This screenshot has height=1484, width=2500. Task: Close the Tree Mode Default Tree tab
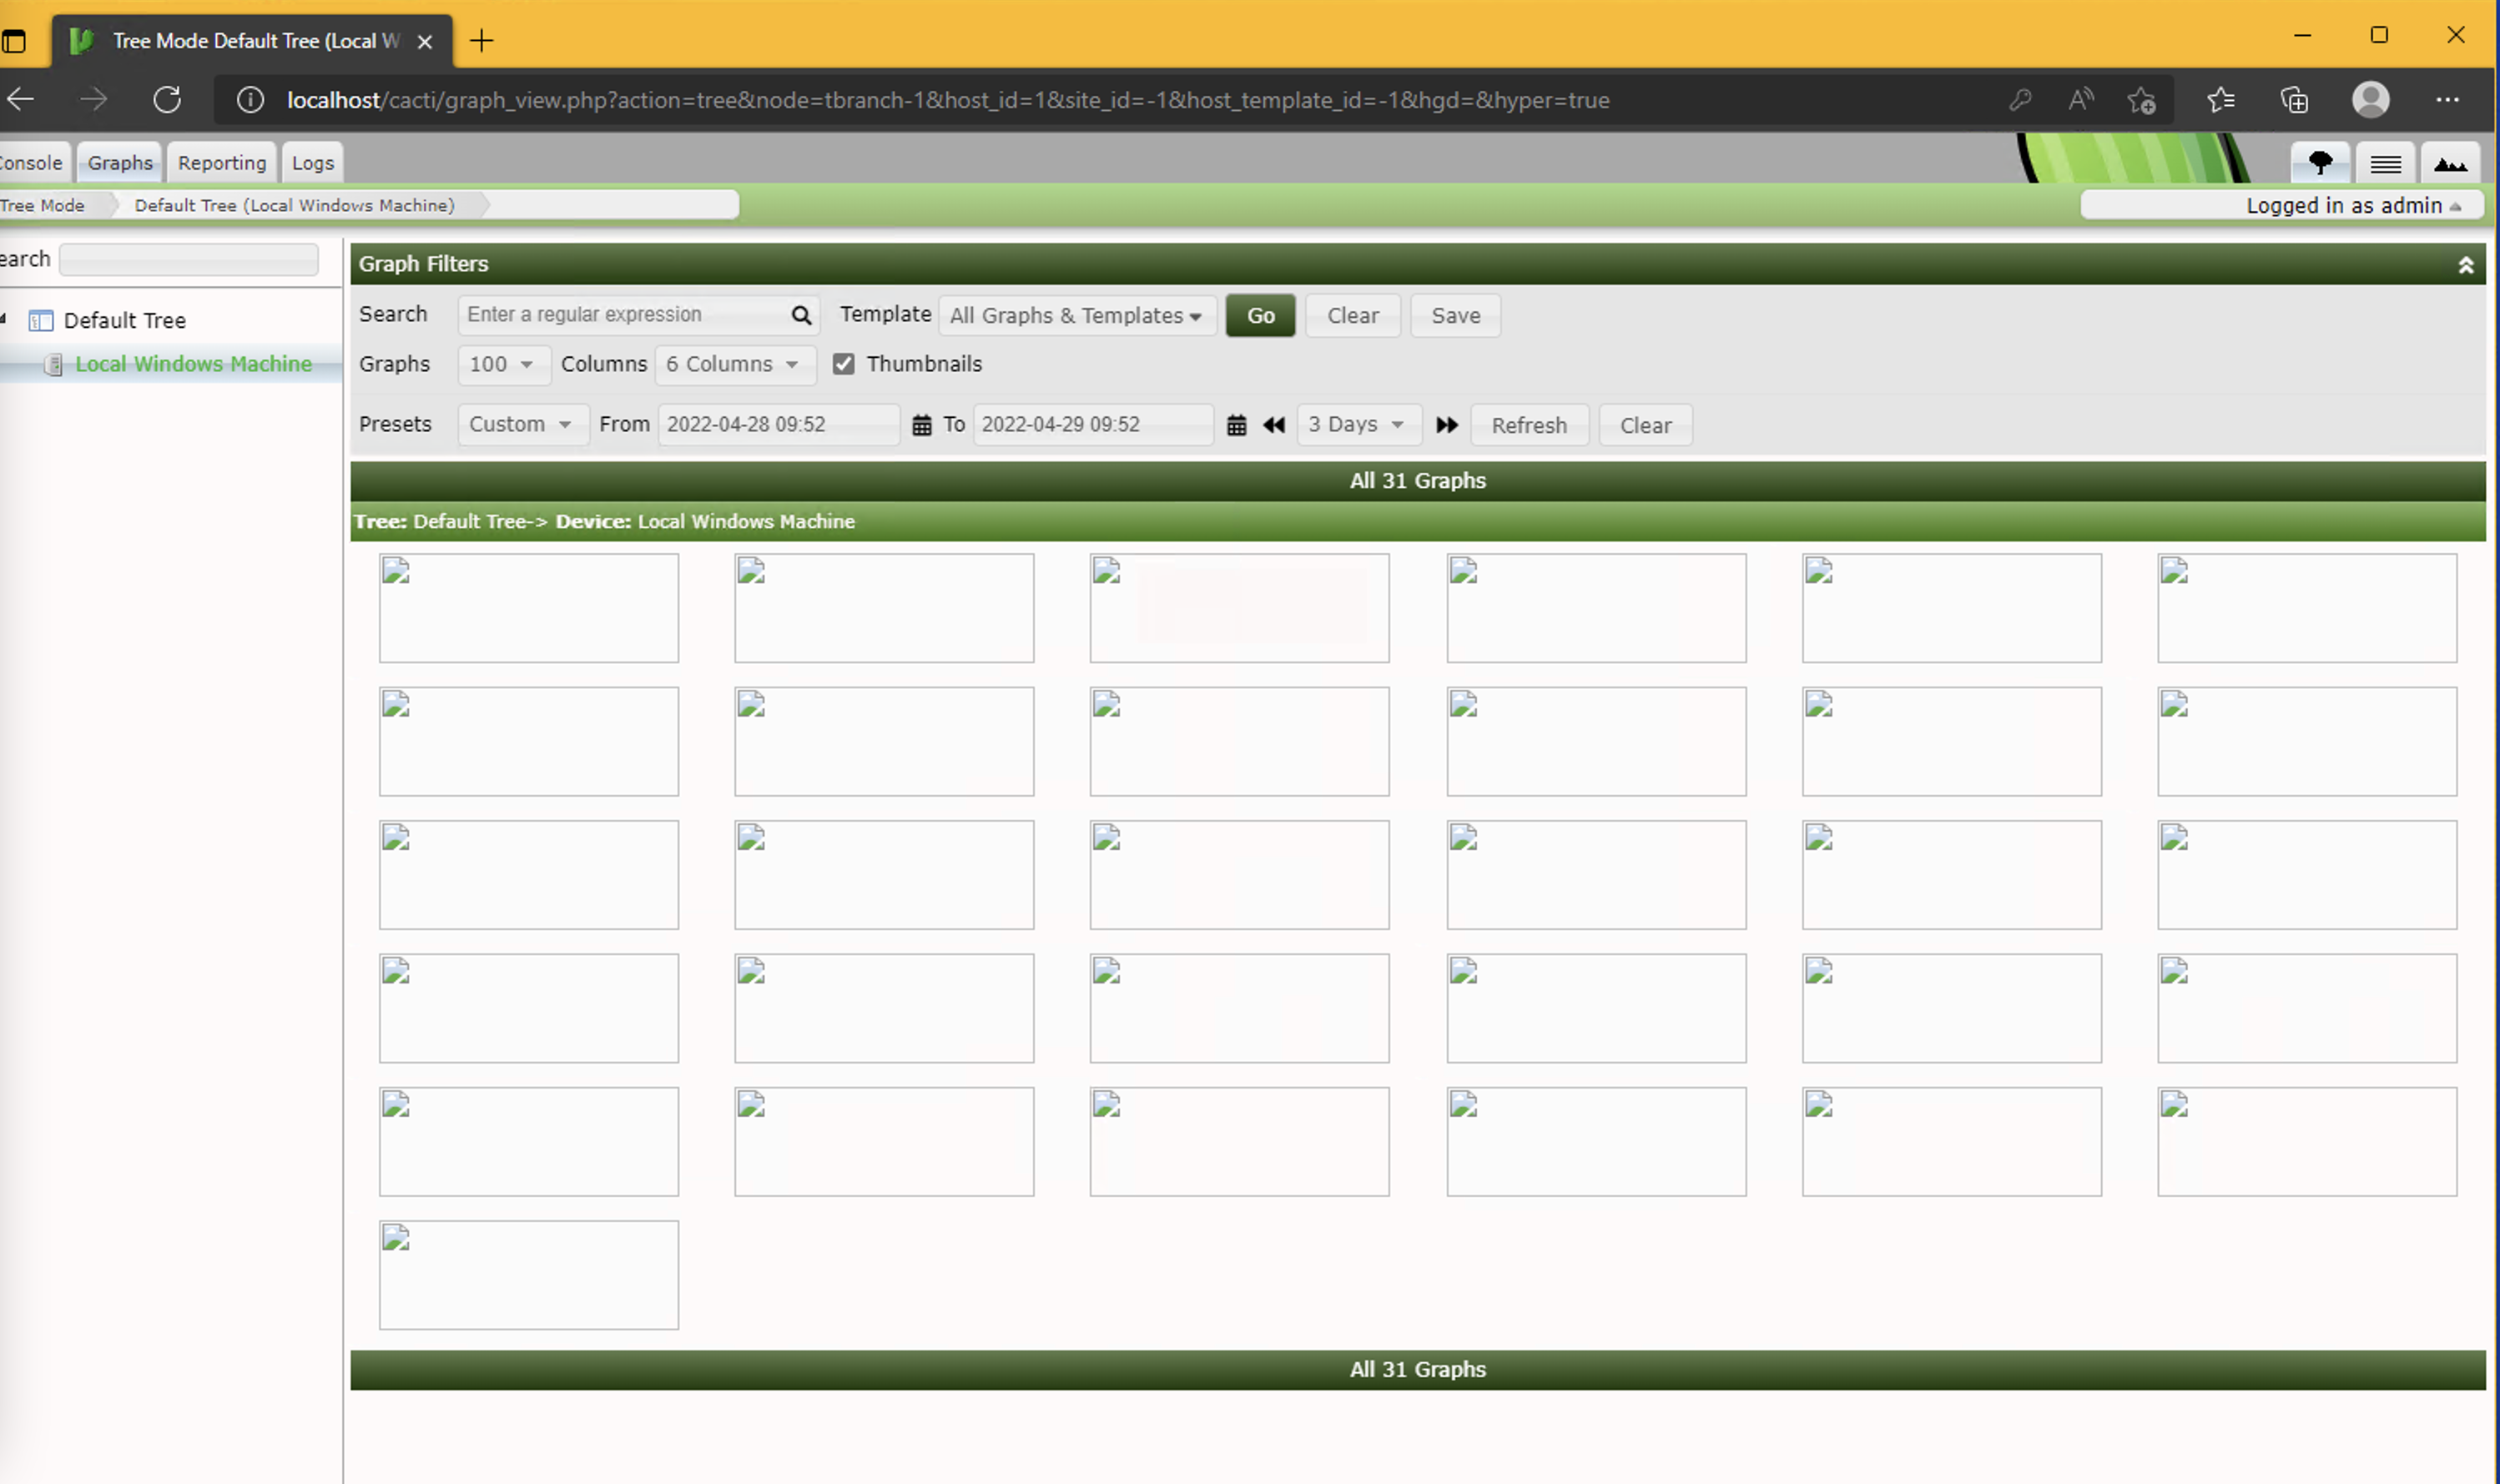[x=424, y=42]
